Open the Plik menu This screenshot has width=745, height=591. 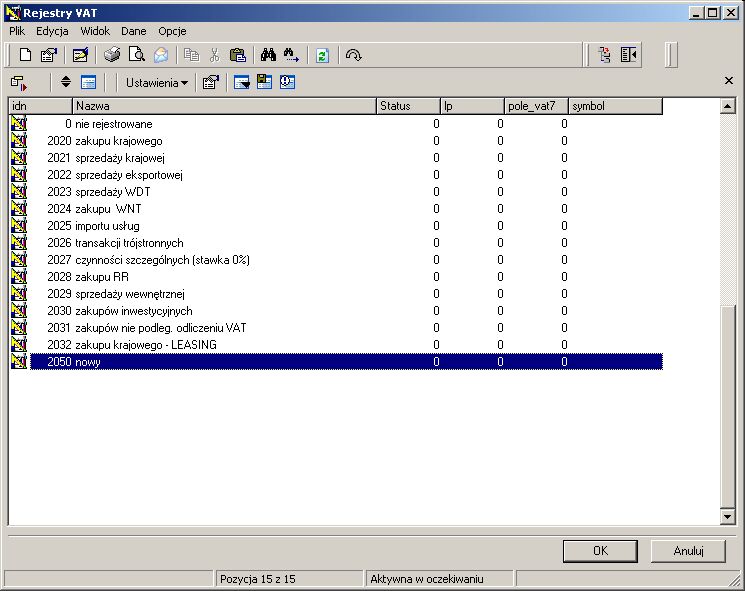click(17, 31)
